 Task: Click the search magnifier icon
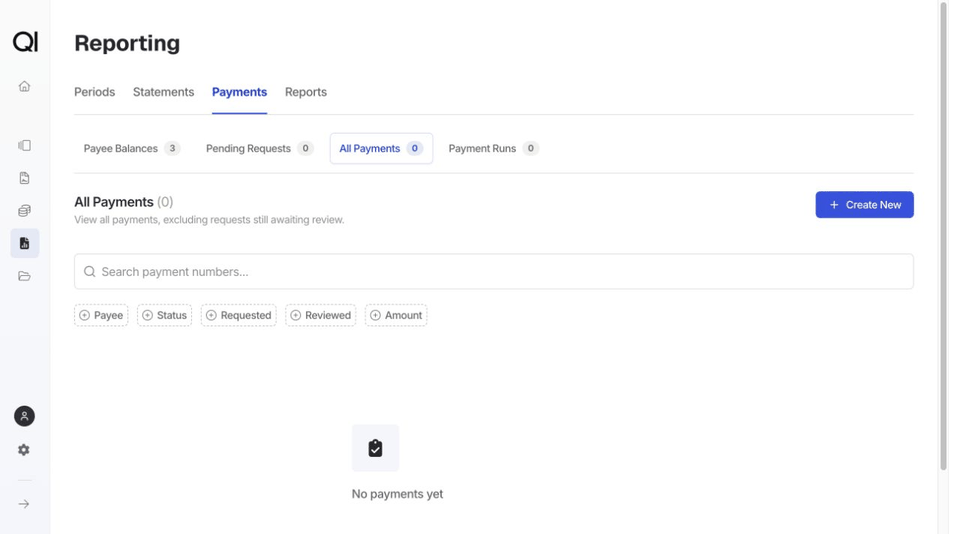click(x=89, y=272)
